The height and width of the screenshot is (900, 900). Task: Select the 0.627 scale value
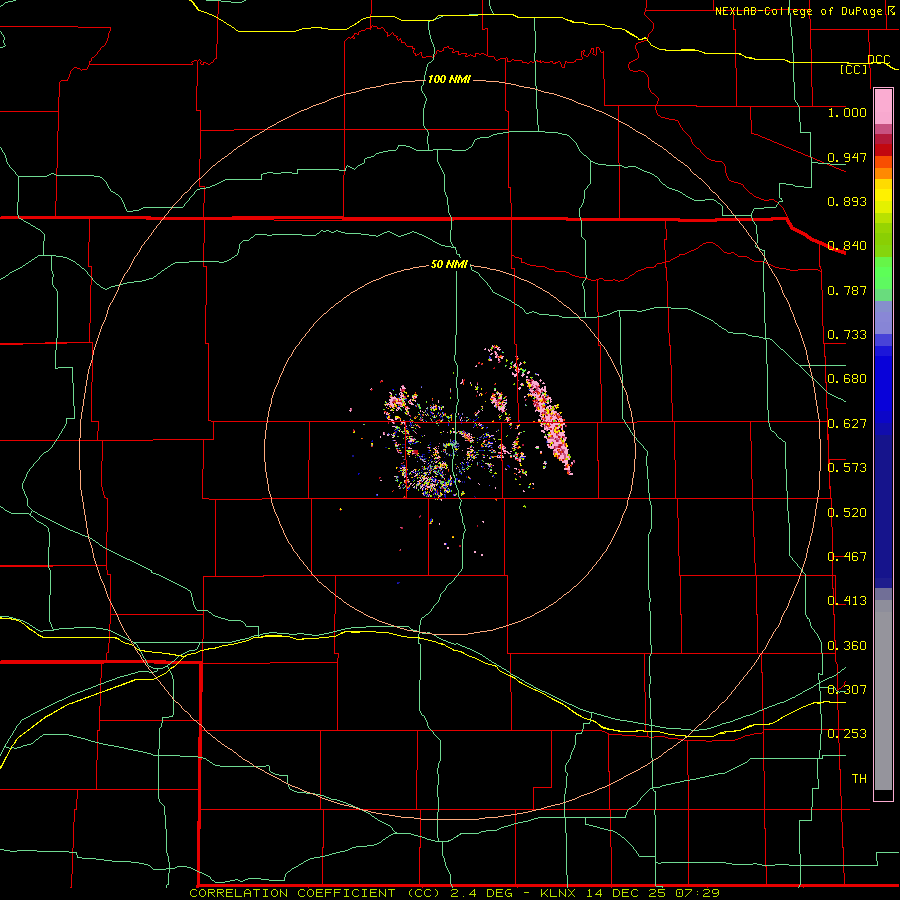pos(847,424)
